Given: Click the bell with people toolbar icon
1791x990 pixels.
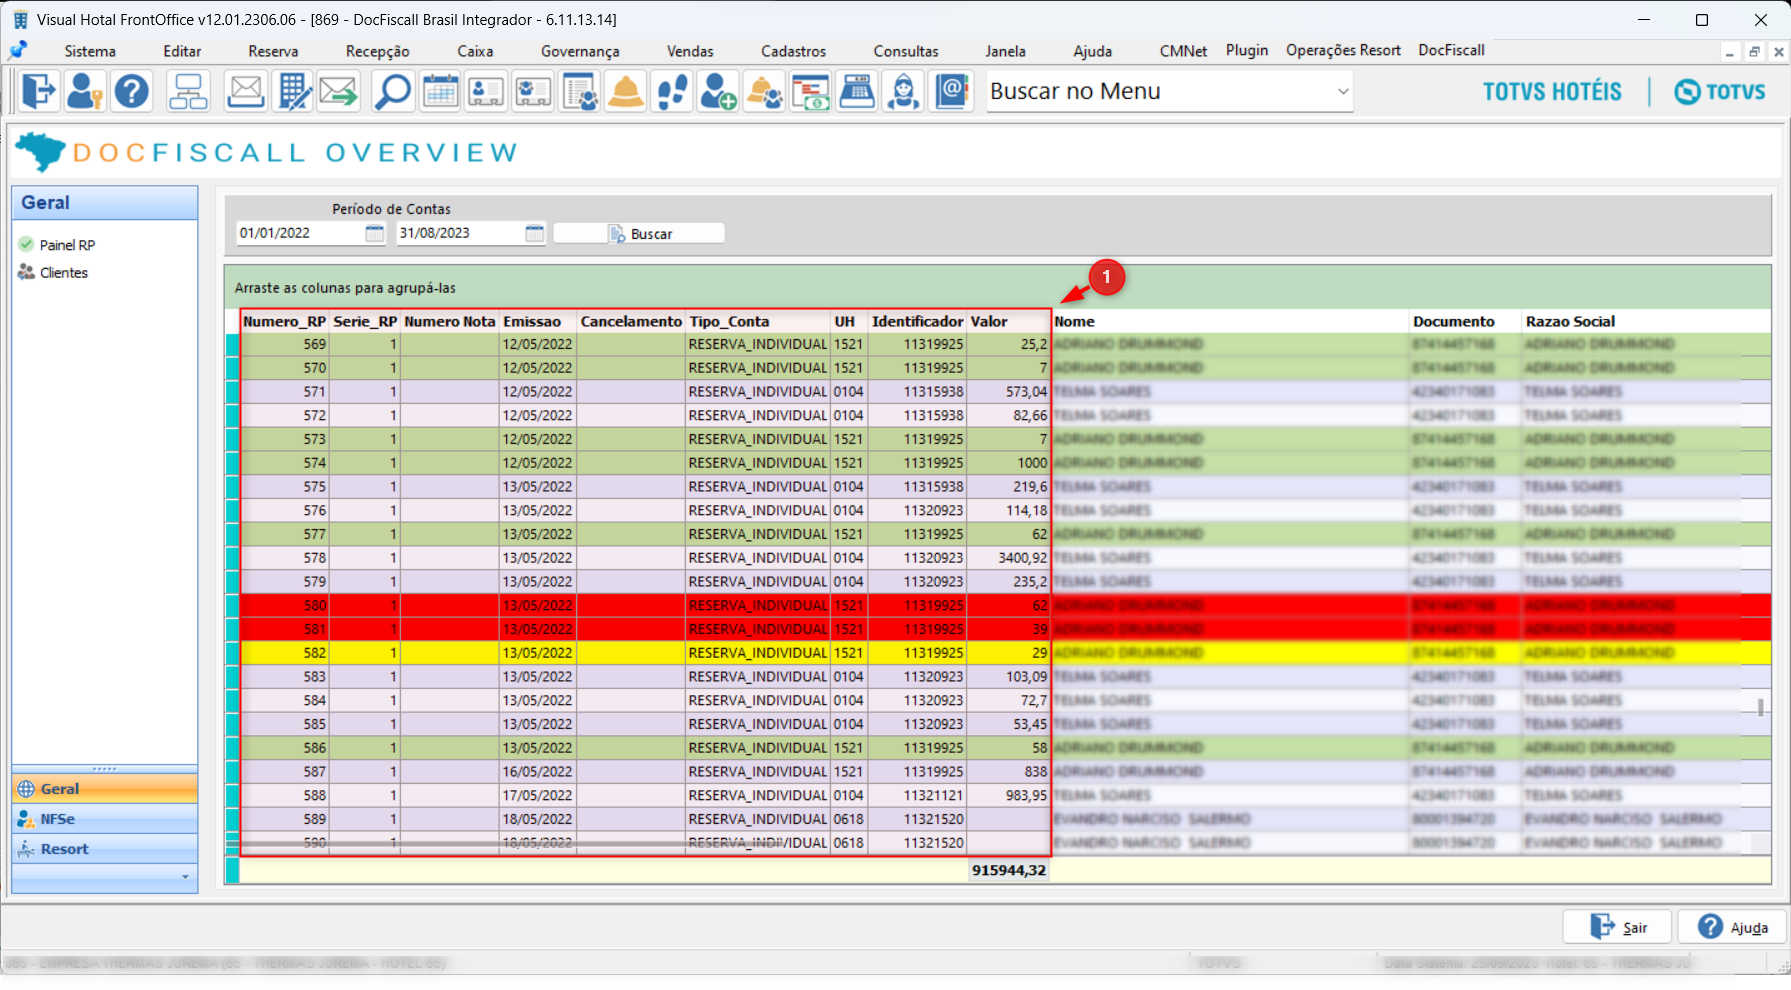Looking at the screenshot, I should [x=765, y=91].
